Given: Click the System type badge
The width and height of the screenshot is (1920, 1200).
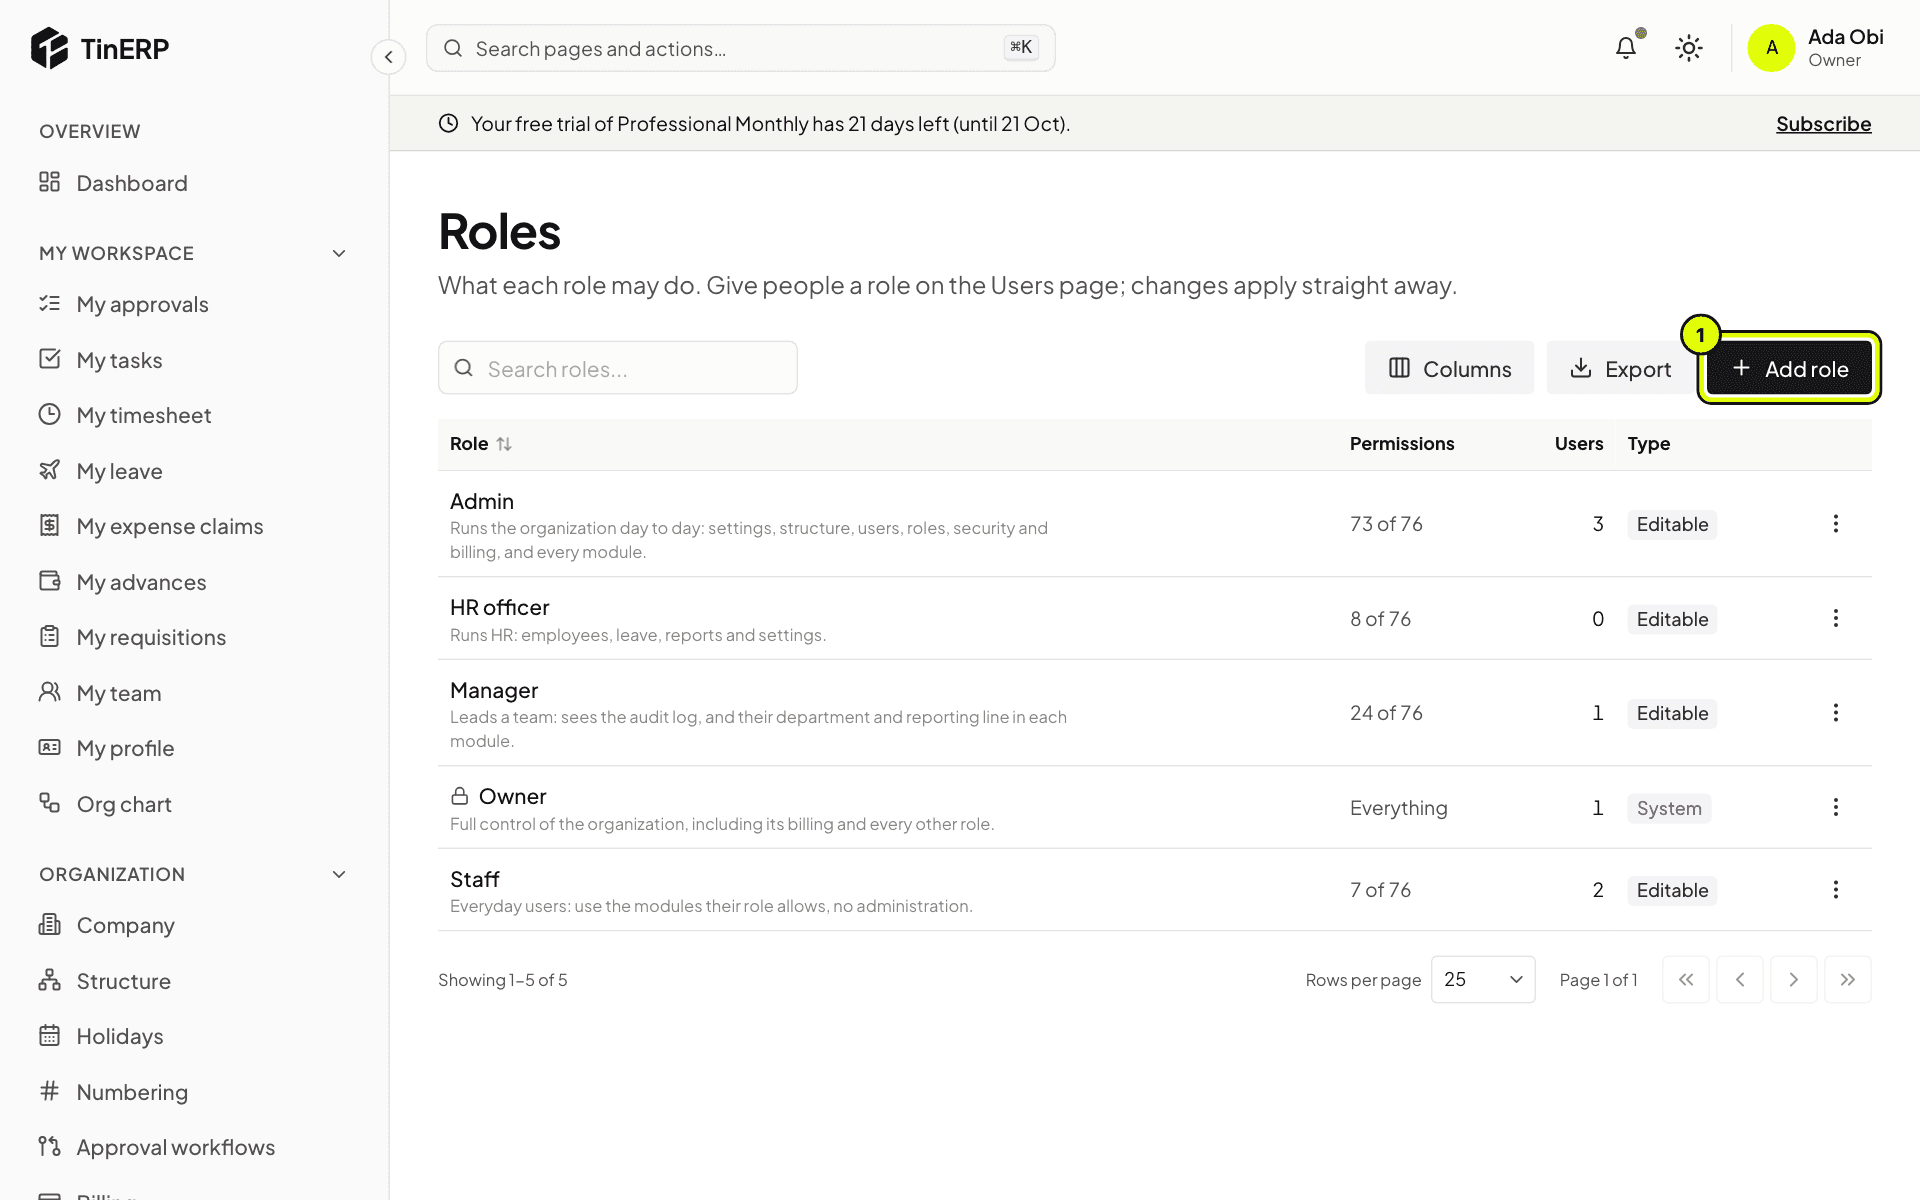Looking at the screenshot, I should pos(1669,808).
